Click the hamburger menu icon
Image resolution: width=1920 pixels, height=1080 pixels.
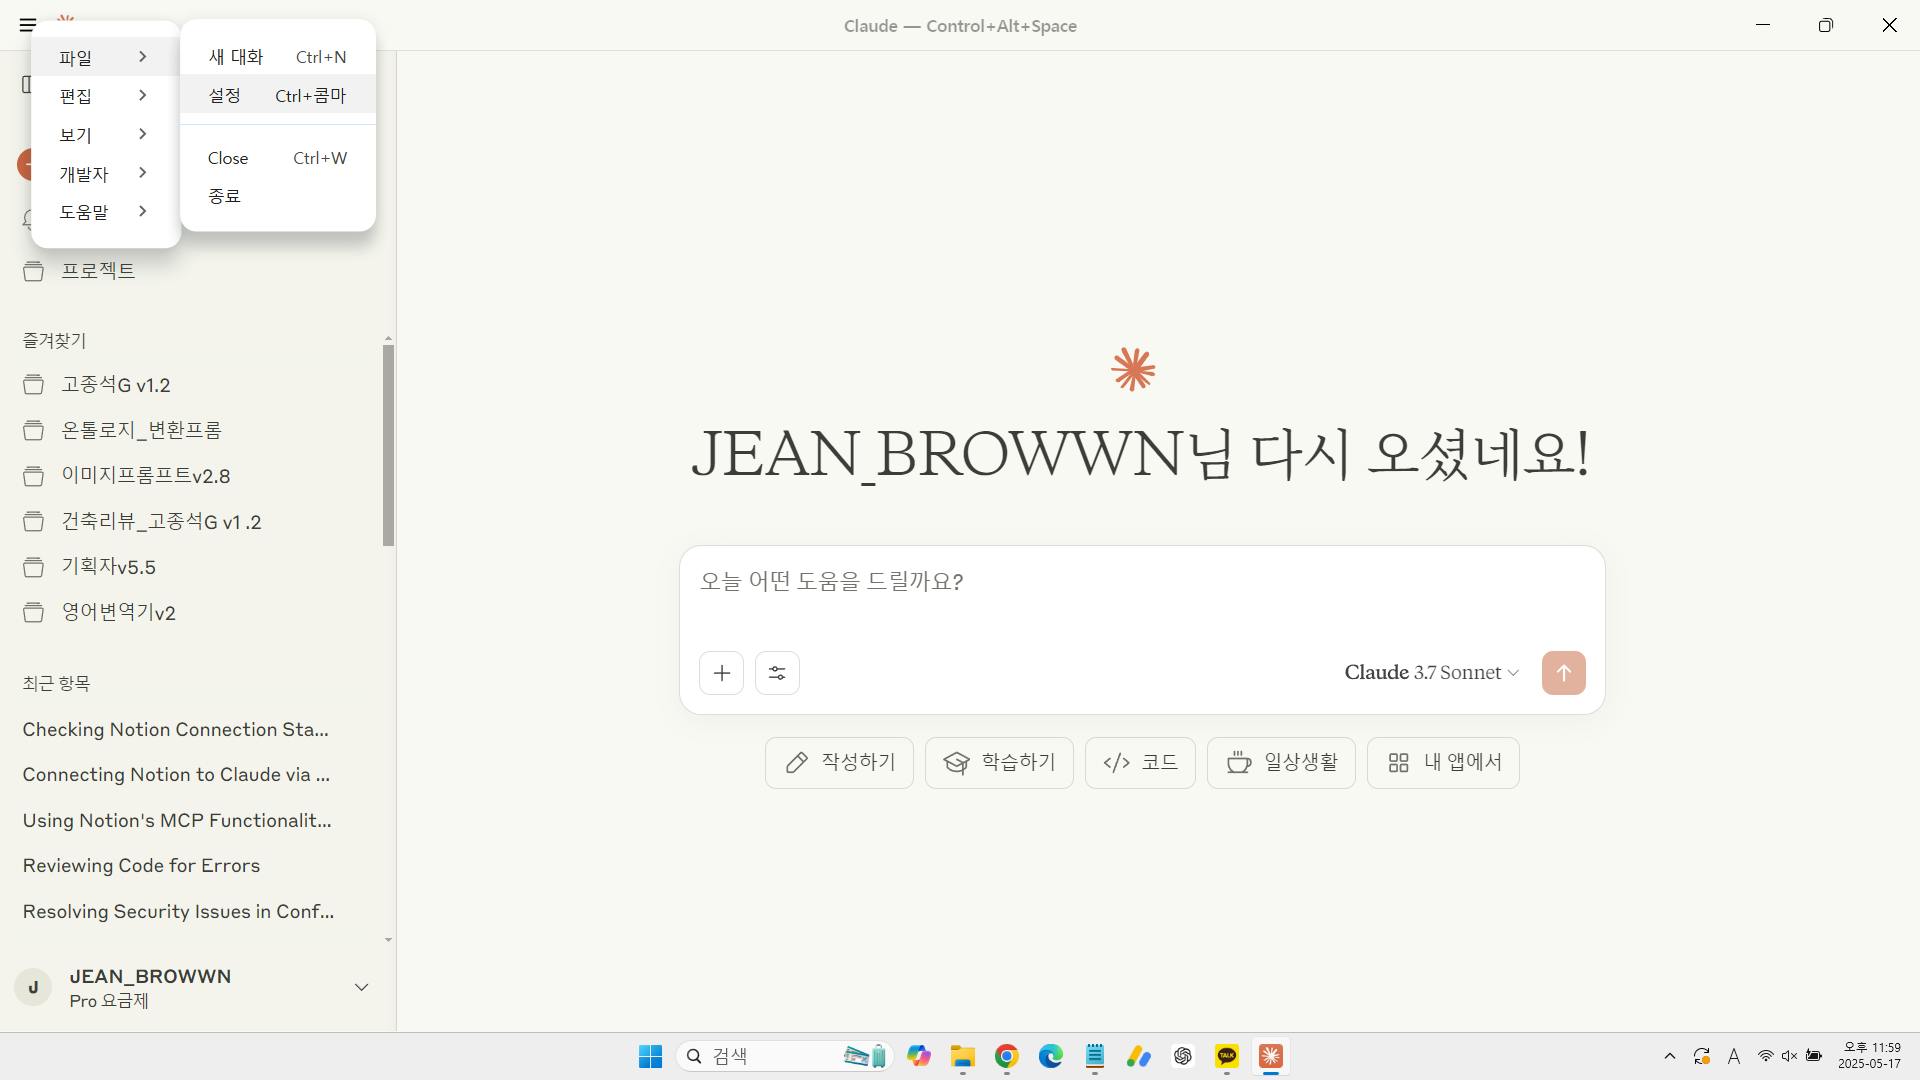pos(28,25)
